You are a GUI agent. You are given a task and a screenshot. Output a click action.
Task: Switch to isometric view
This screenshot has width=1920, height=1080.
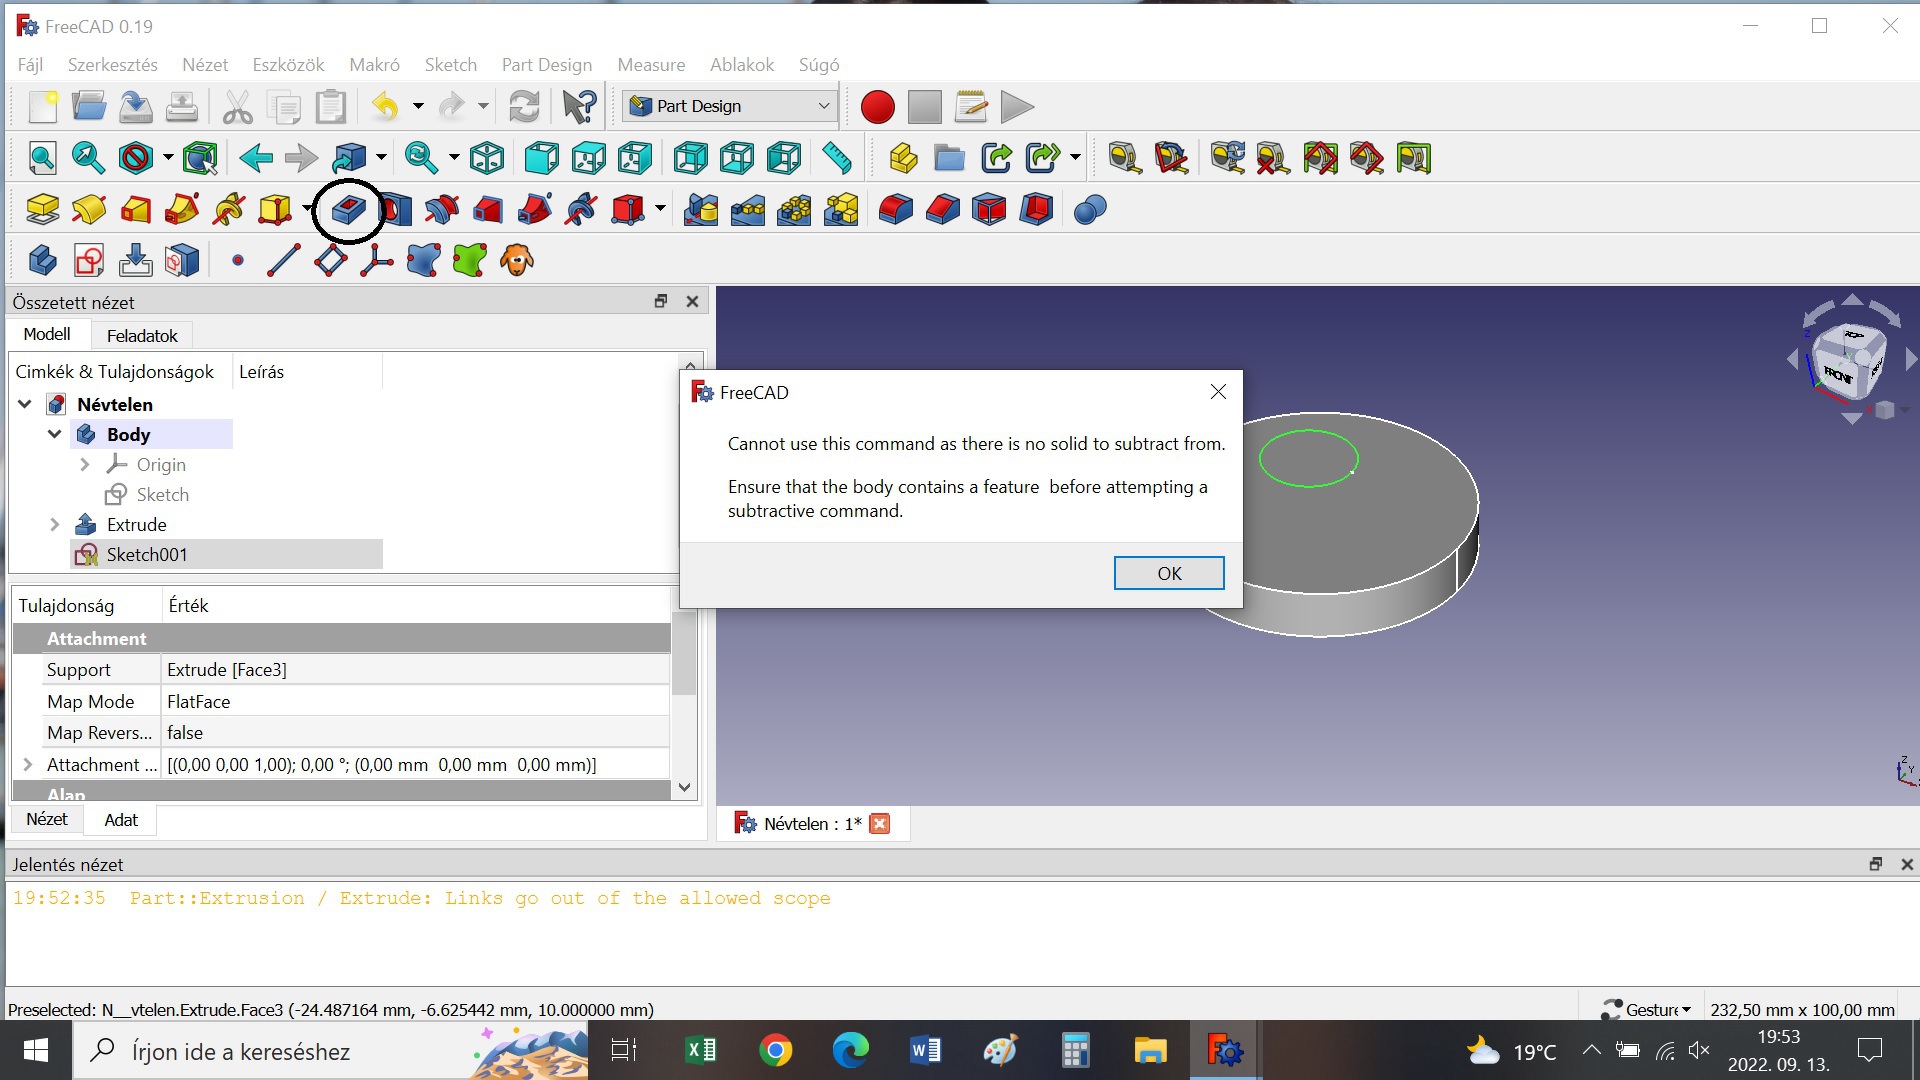[x=487, y=157]
